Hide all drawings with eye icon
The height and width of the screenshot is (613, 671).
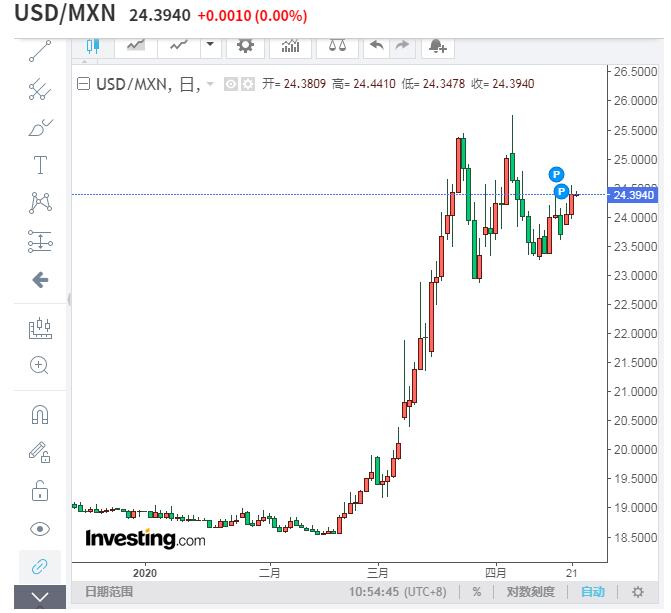[x=40, y=529]
